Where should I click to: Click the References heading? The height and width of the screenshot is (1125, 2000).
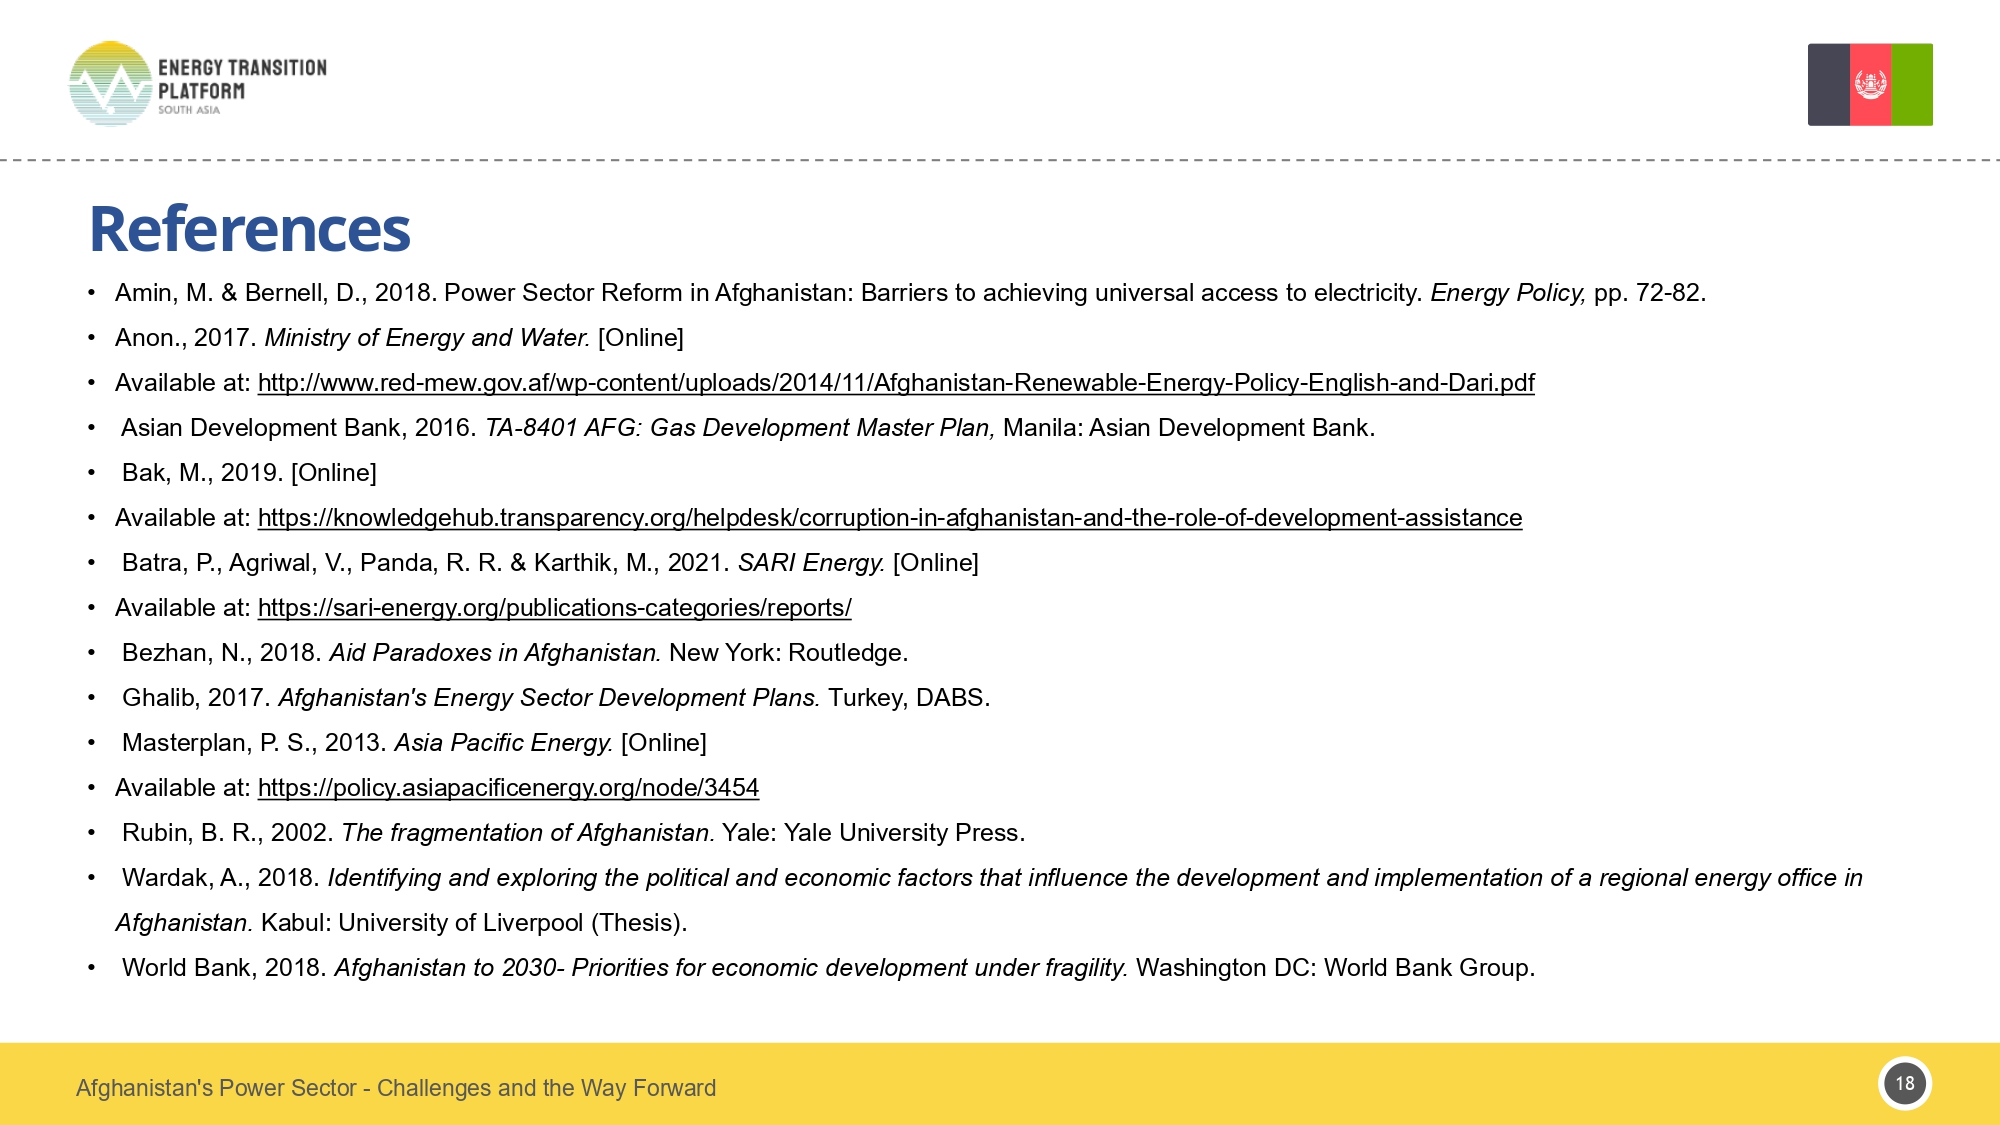[x=250, y=230]
